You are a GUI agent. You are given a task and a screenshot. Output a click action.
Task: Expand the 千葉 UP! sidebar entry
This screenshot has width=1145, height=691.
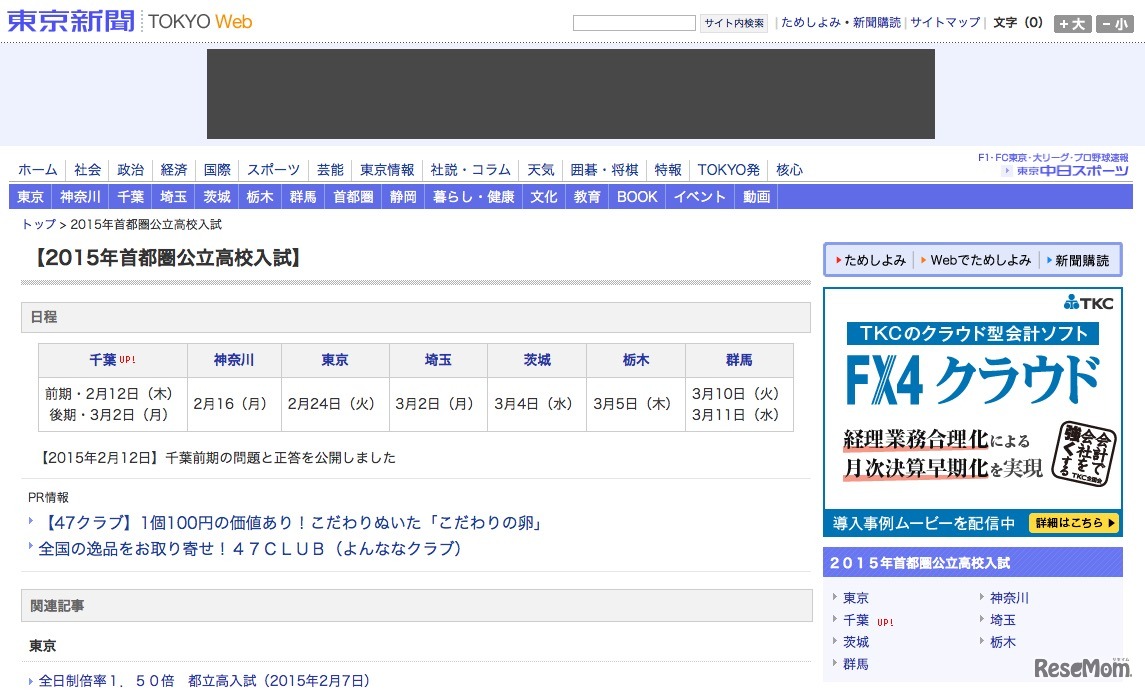(856, 620)
